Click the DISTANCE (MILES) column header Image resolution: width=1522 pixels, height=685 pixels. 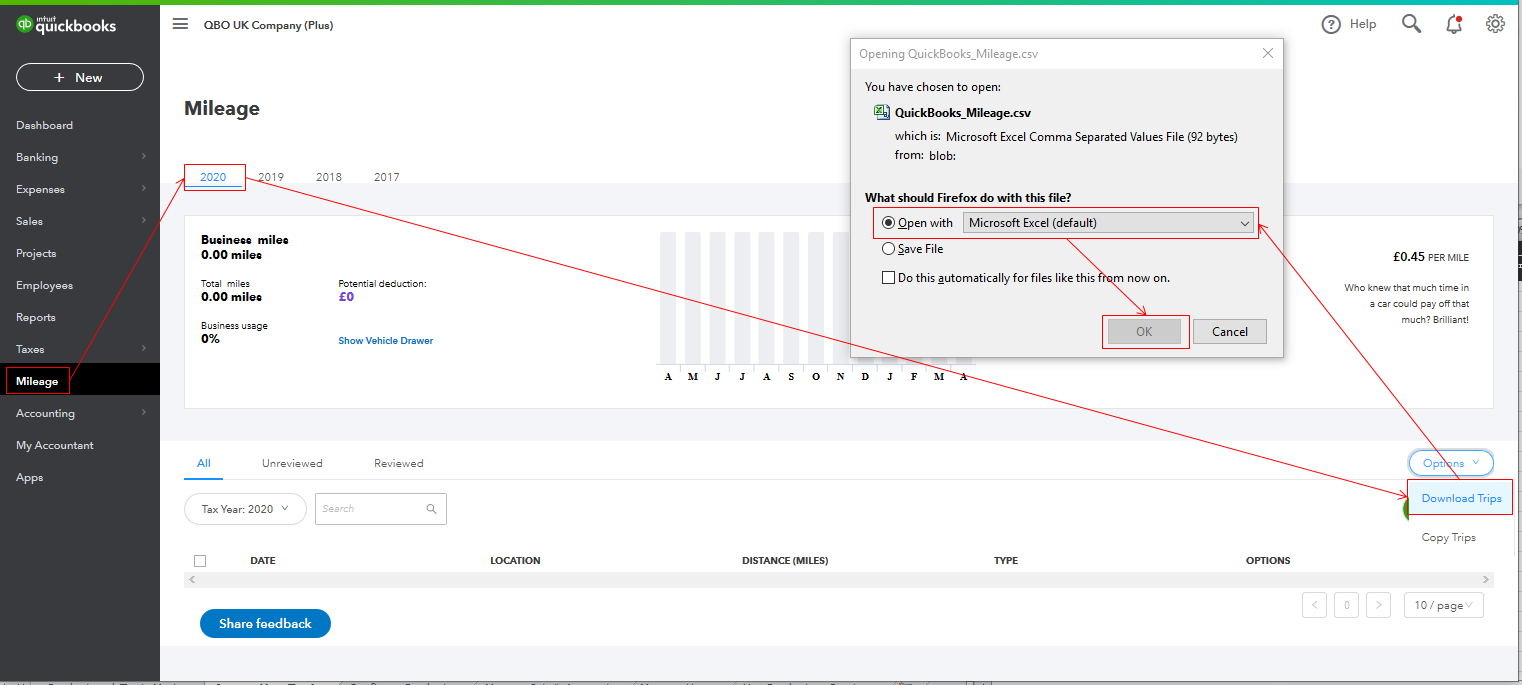pos(785,561)
